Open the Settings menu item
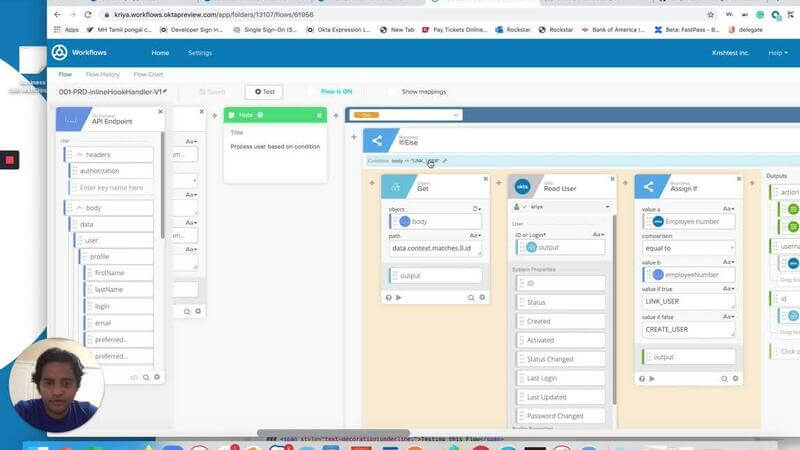The image size is (800, 450). (200, 52)
